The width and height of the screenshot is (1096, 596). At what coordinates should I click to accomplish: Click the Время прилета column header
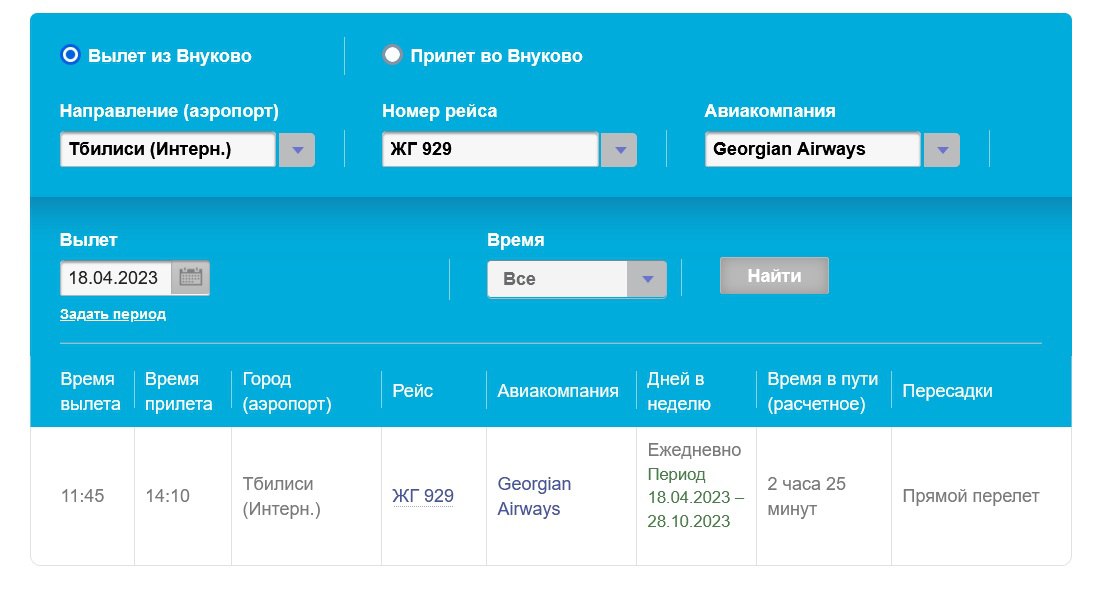178,391
